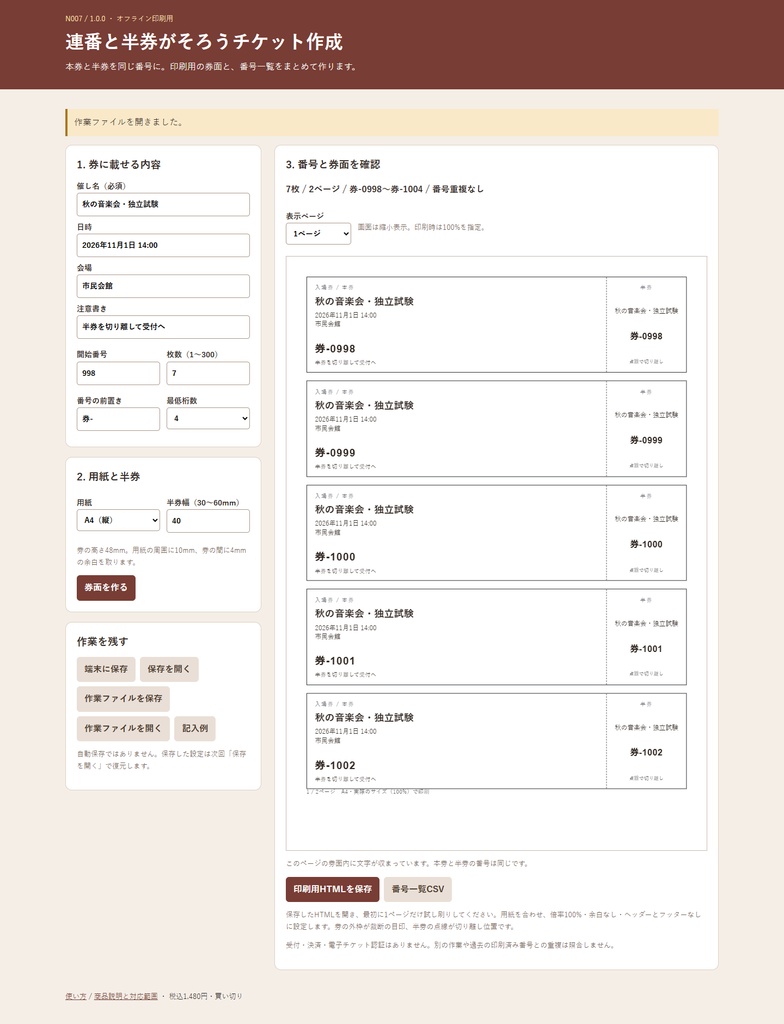
Task: Open the 商品説明と対応範囲 footer link
Action: (x=126, y=997)
